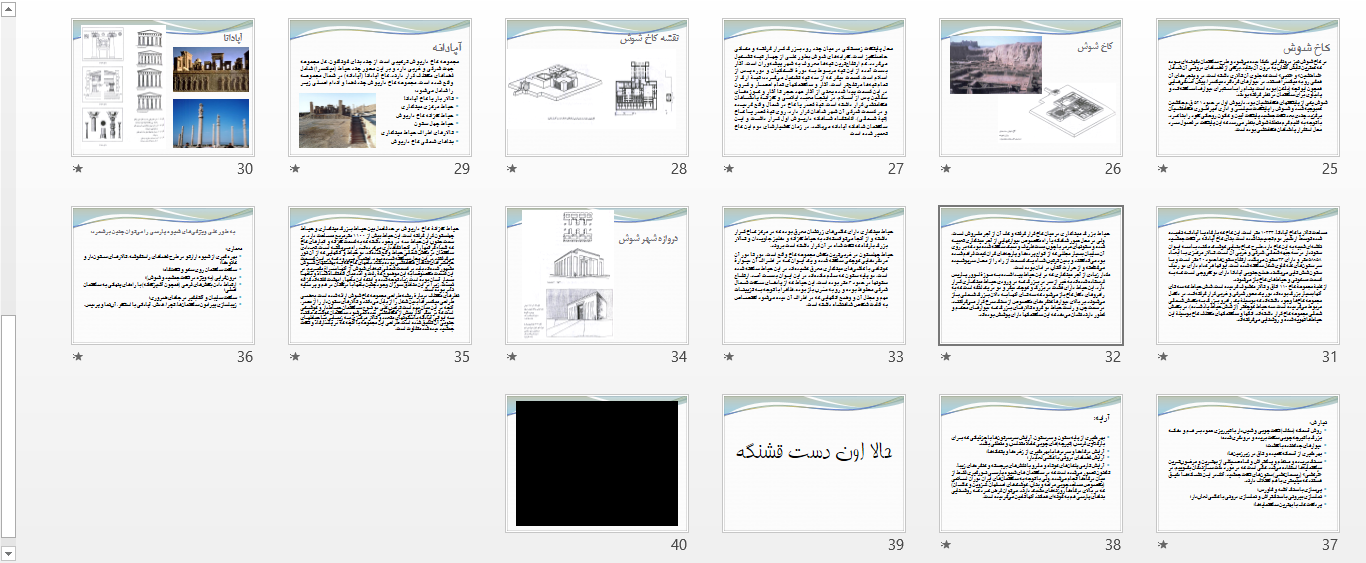The height and width of the screenshot is (563, 1366).
Task: Select slide 25 thumbnail titled کاخ شوش
Action: tap(1247, 88)
